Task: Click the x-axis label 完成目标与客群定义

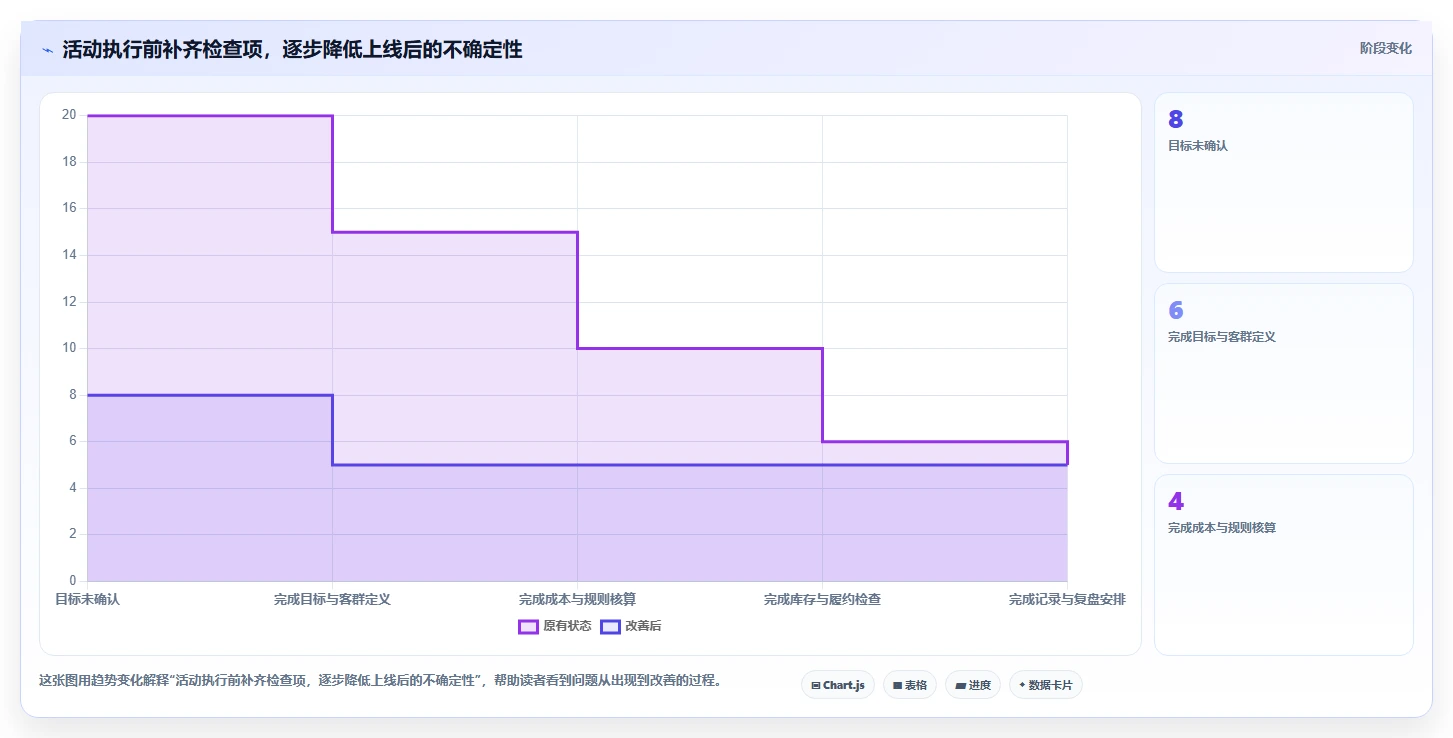Action: pyautogui.click(x=332, y=599)
